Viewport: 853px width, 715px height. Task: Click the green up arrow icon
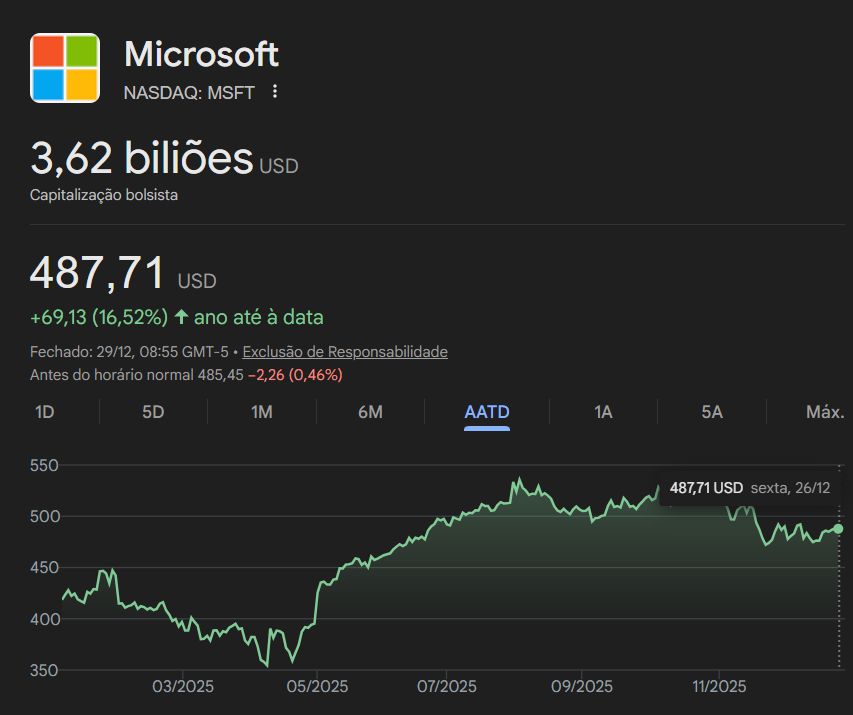181,317
